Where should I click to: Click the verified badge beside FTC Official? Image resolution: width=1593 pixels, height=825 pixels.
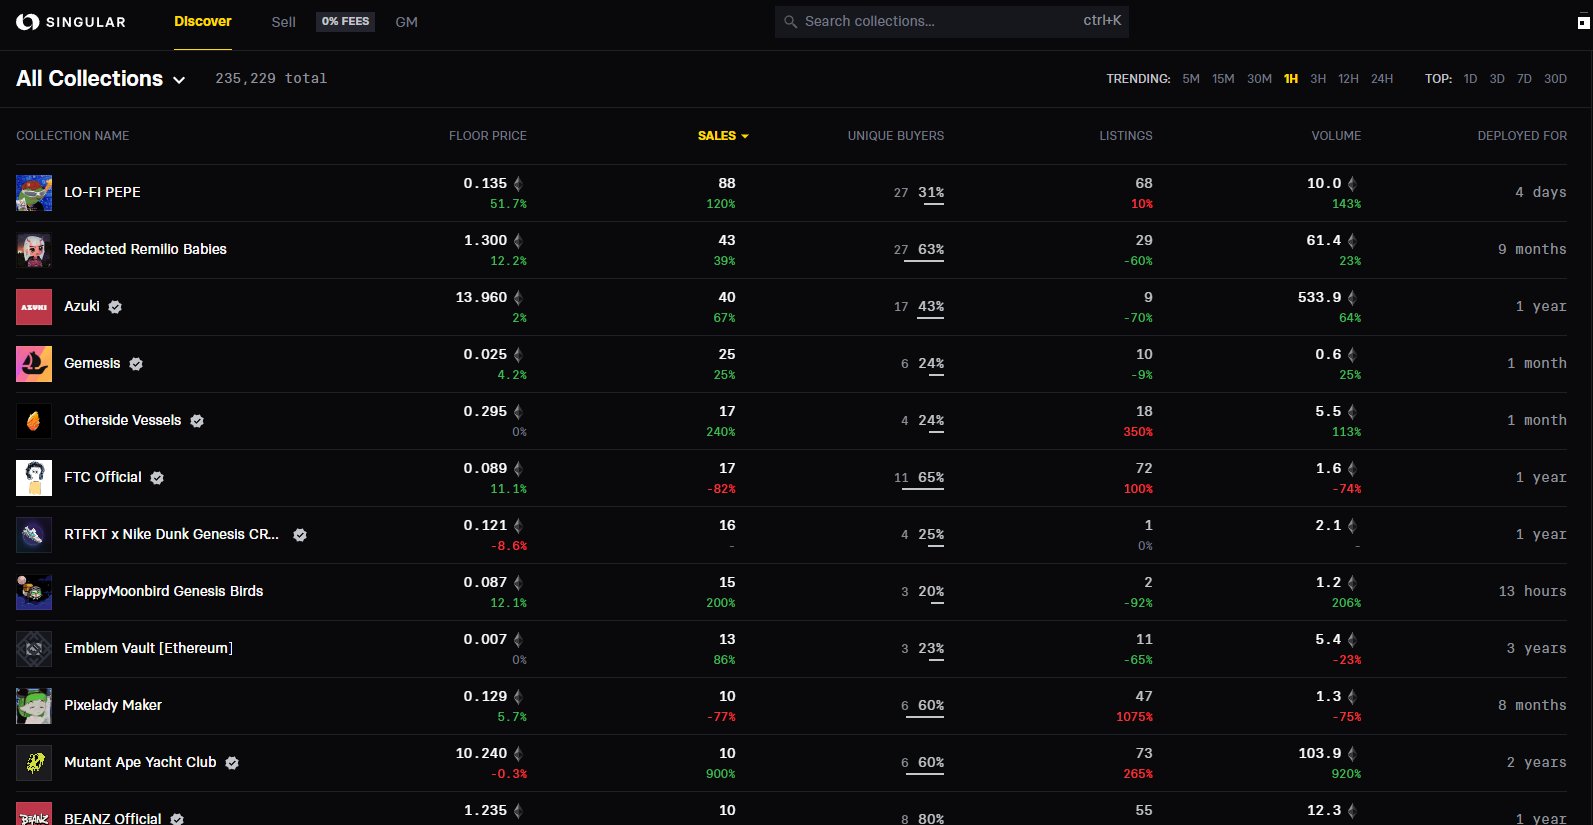(157, 478)
